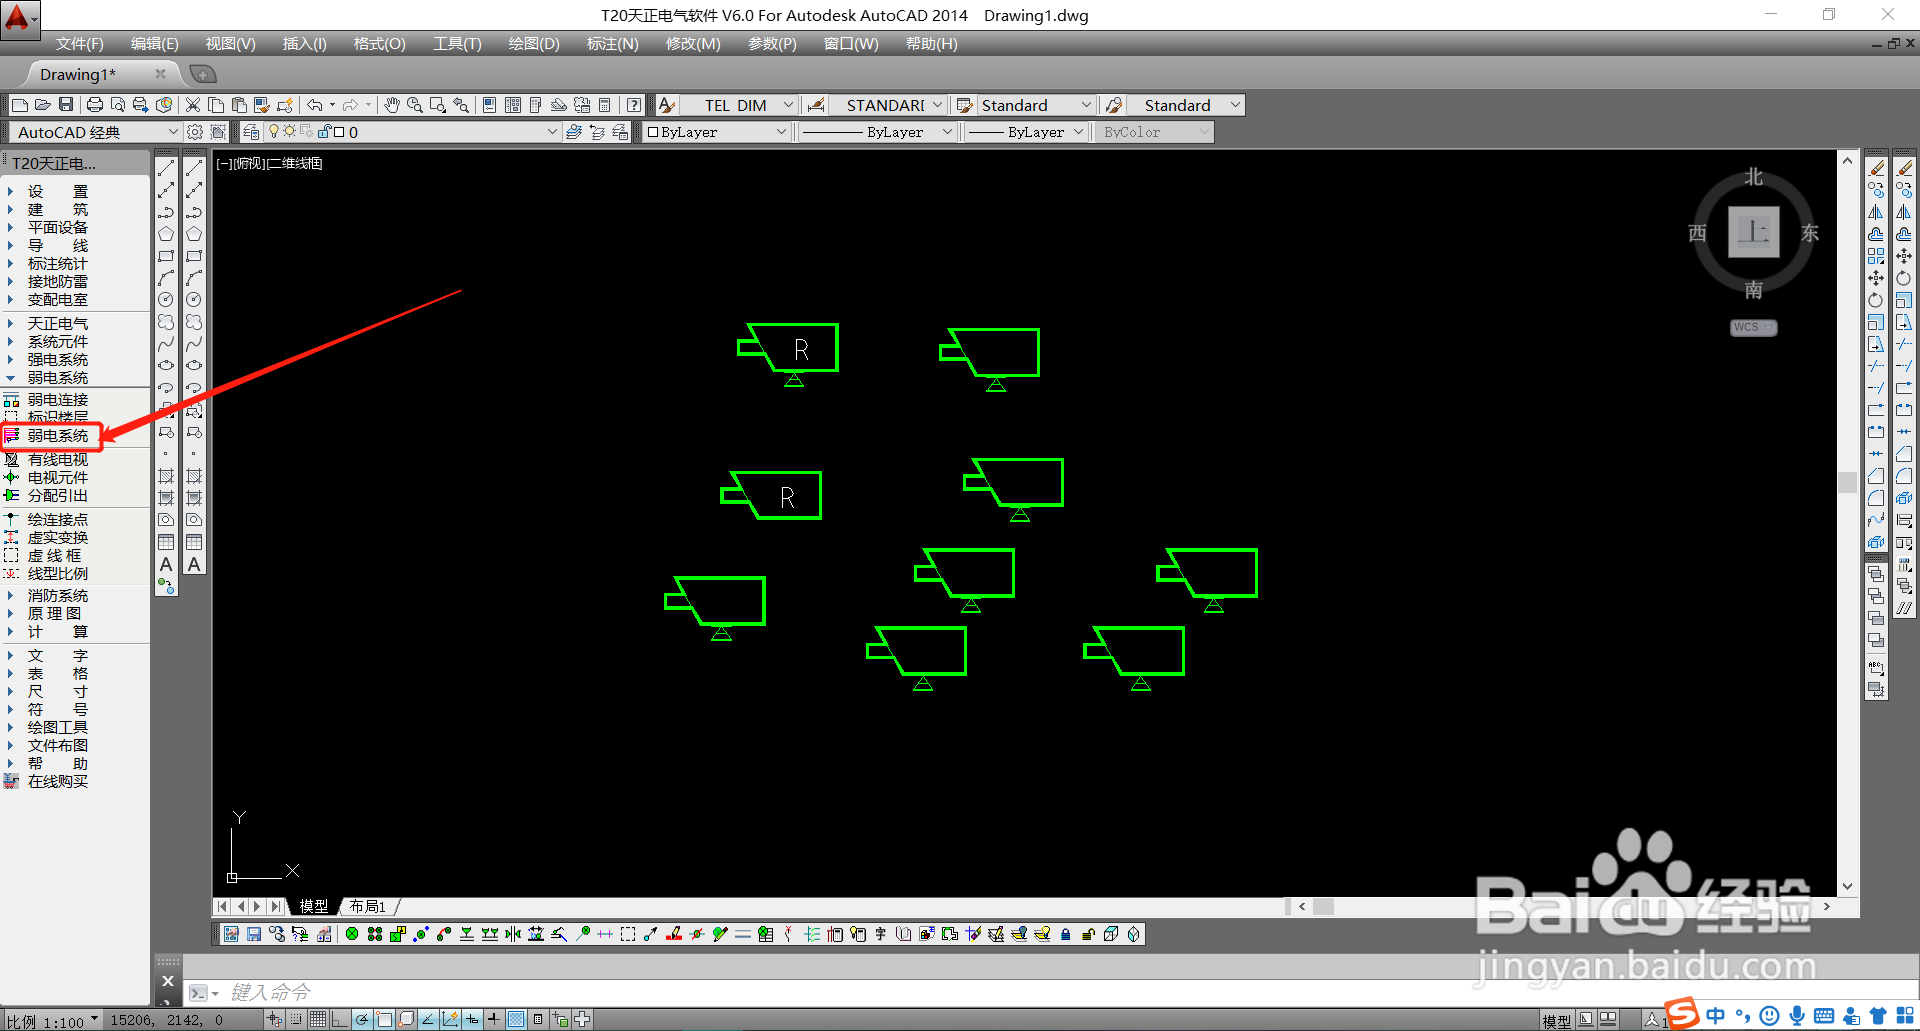Viewport: 1920px width, 1031px height.
Task: Toggle Grid display in status bar
Action: click(x=317, y=1019)
